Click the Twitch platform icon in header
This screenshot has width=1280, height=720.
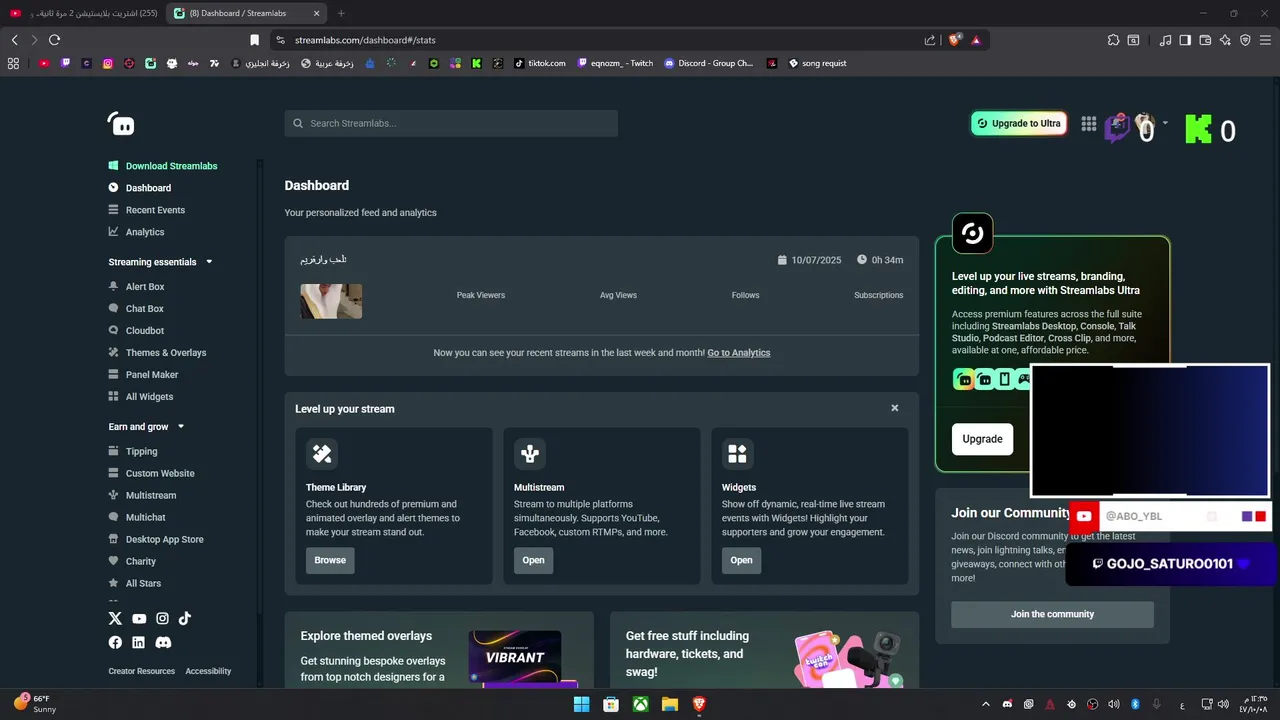[x=1117, y=128]
